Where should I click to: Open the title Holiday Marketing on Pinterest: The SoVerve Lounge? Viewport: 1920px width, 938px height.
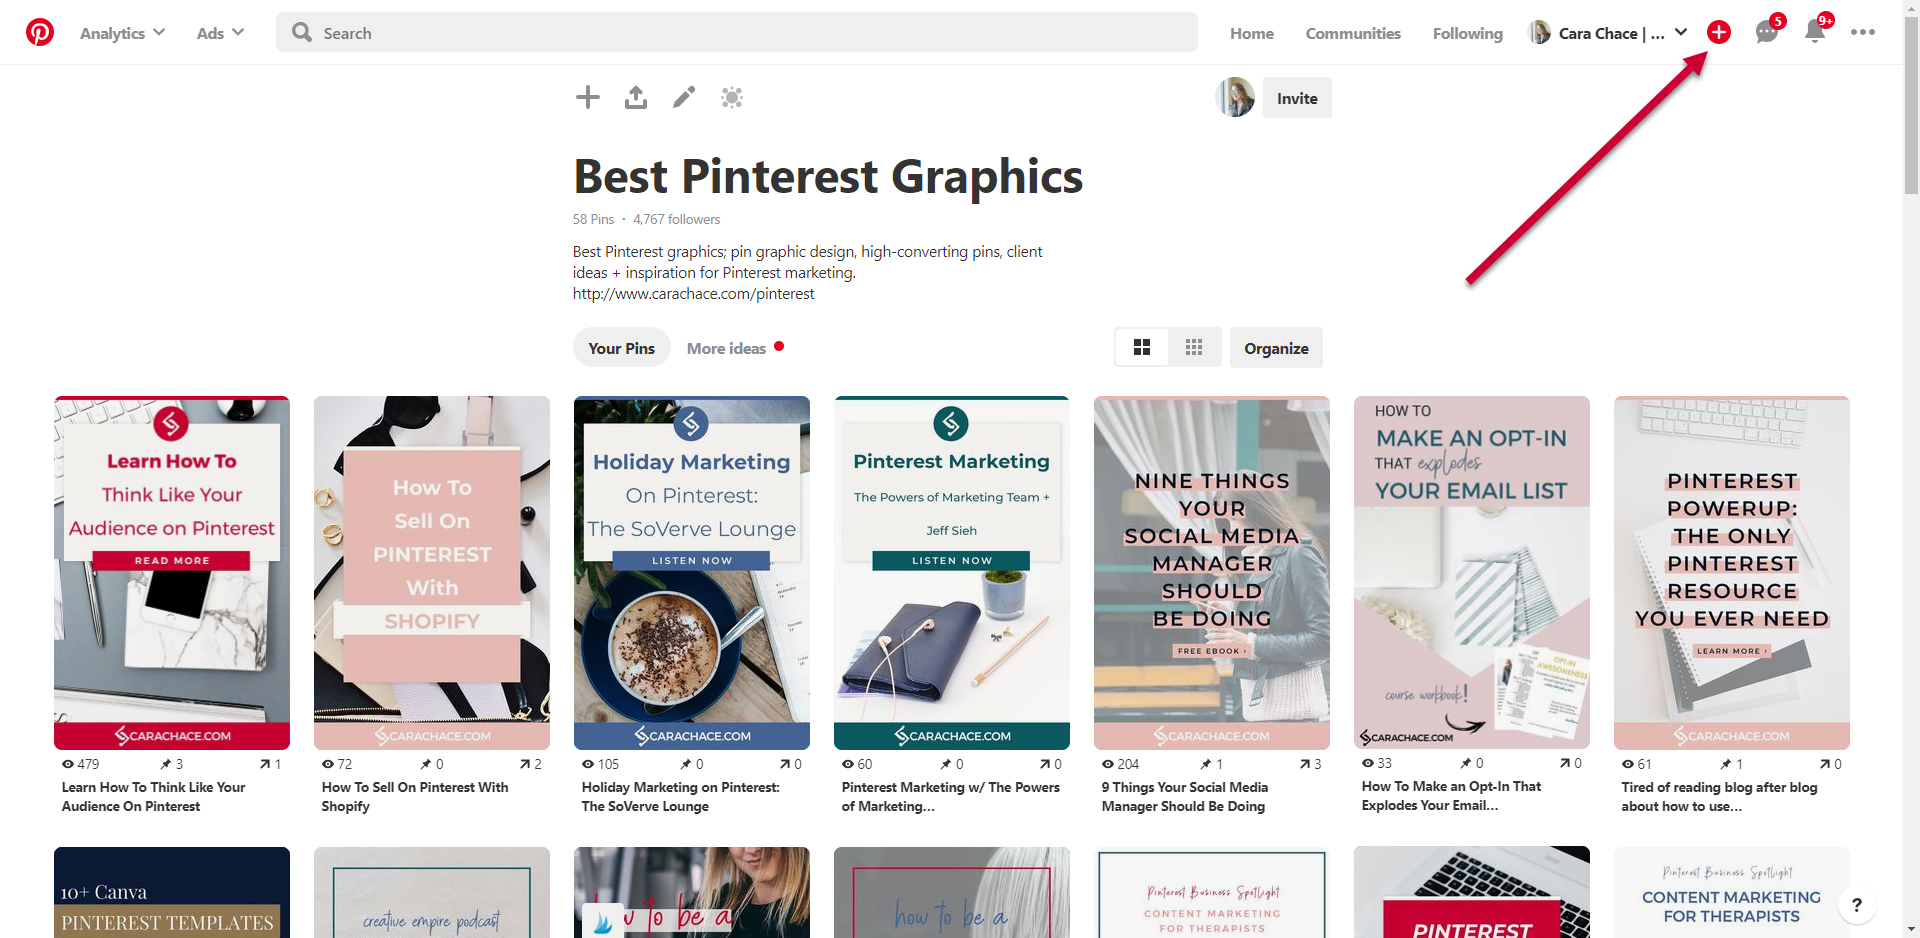[680, 797]
